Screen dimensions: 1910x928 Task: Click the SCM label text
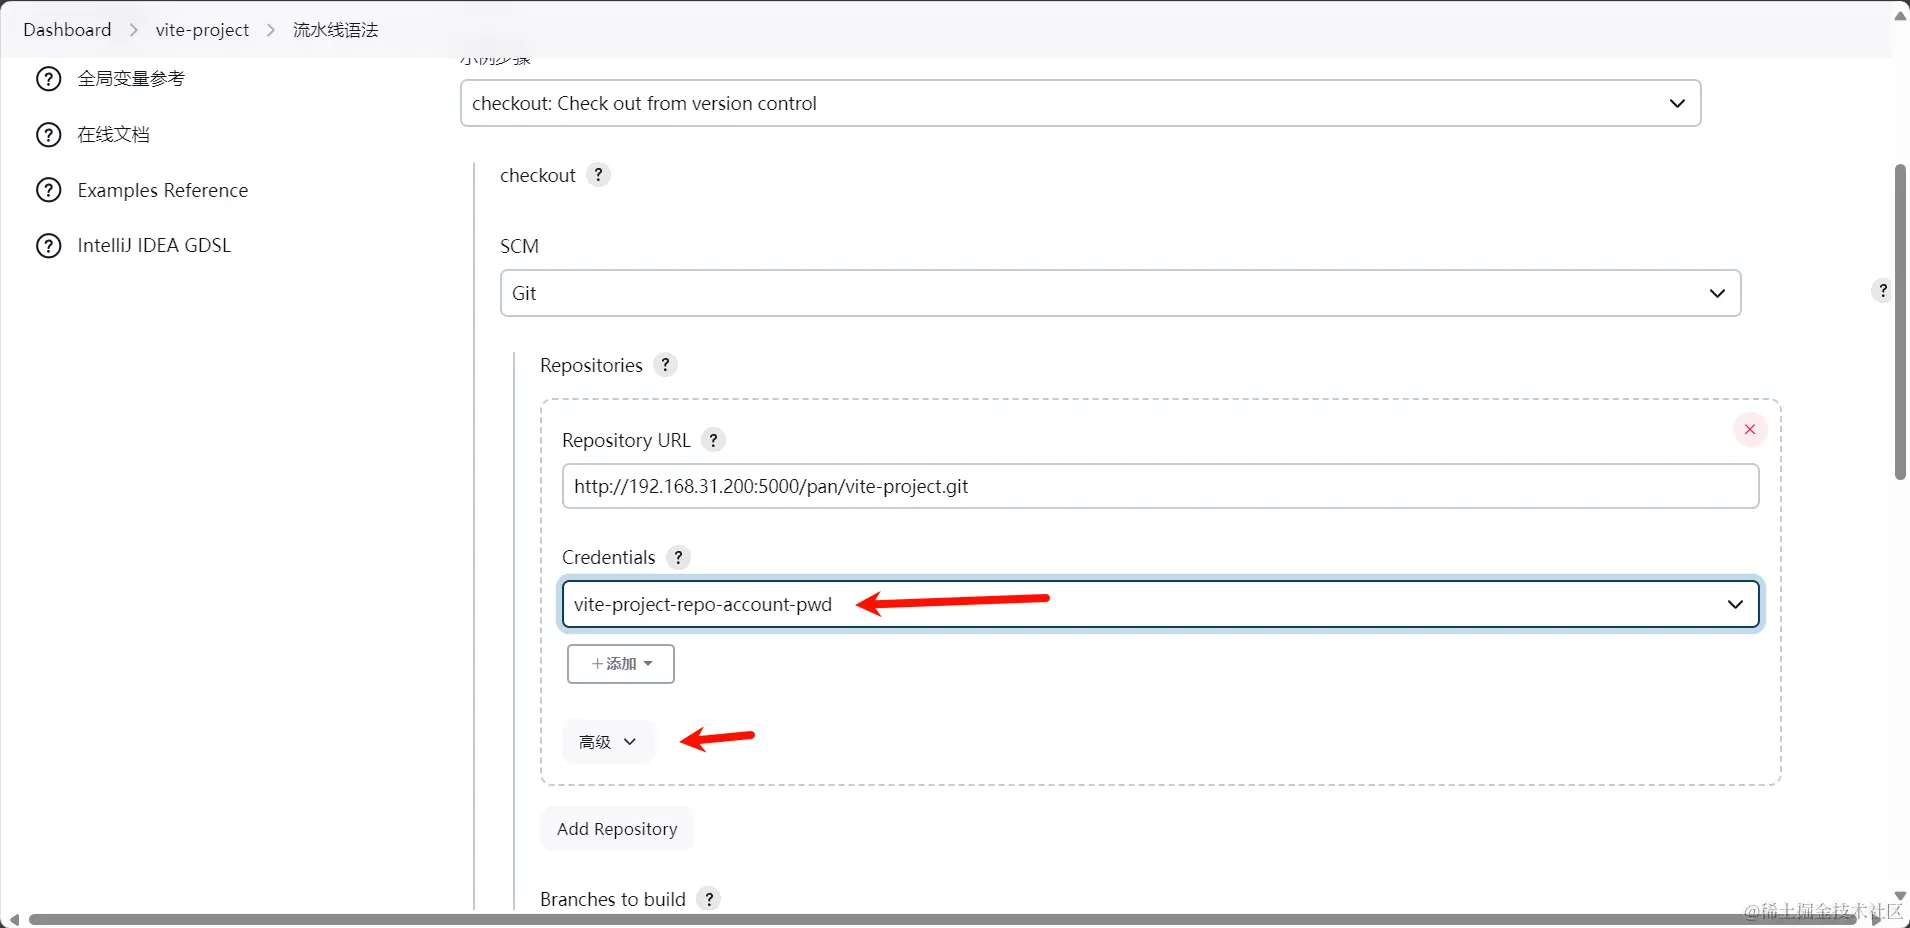[519, 246]
